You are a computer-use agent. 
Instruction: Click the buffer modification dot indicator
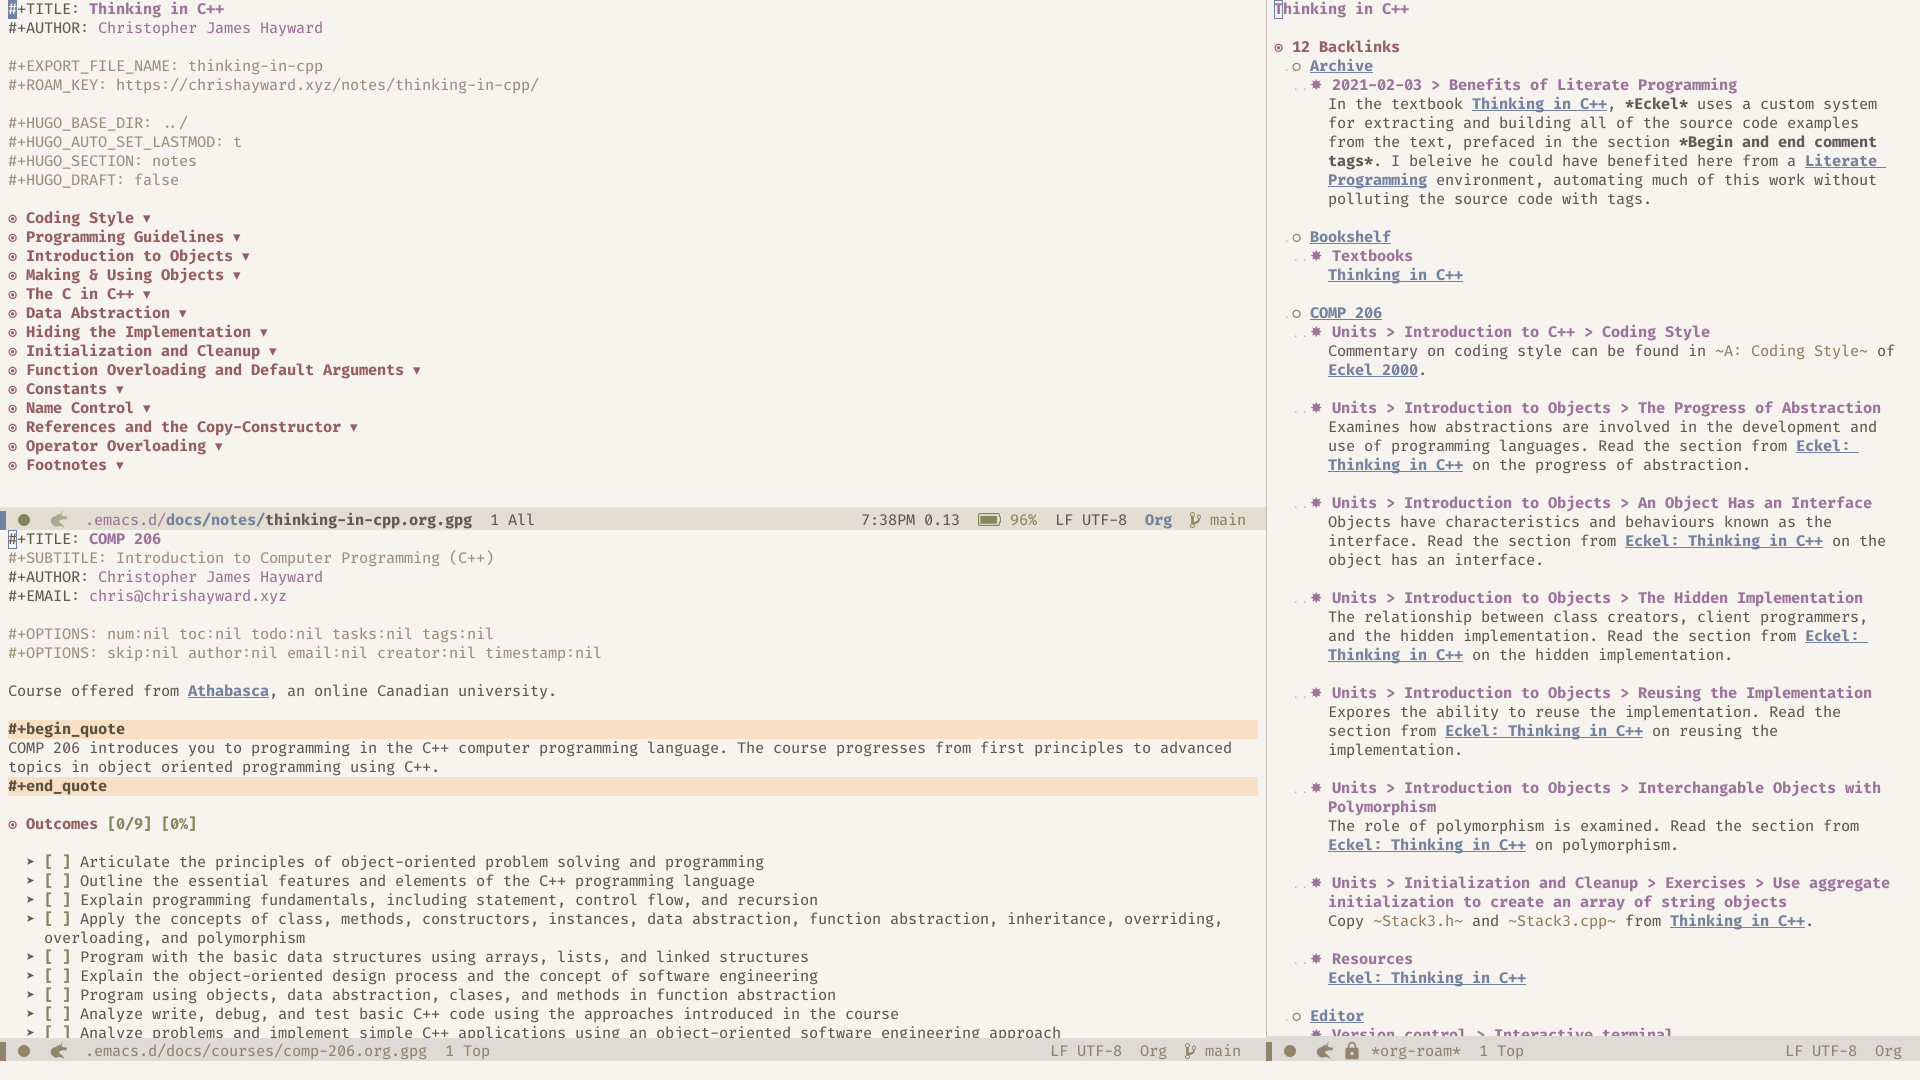pos(22,518)
